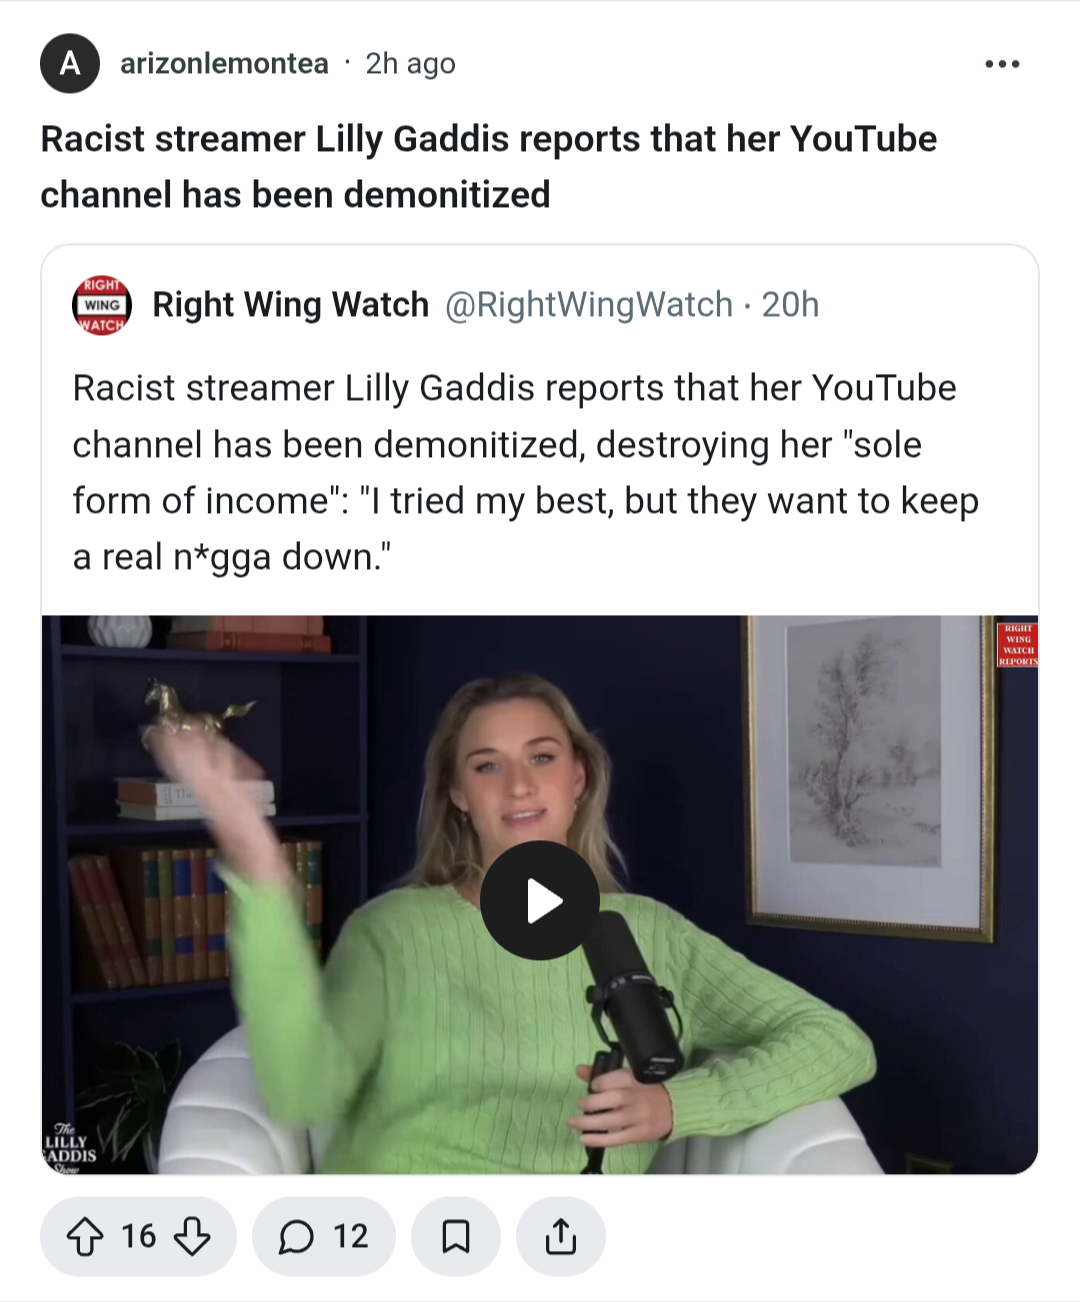The width and height of the screenshot is (1080, 1302).
Task: Click the Right Wing Watch Reports video badge
Action: 1018,644
